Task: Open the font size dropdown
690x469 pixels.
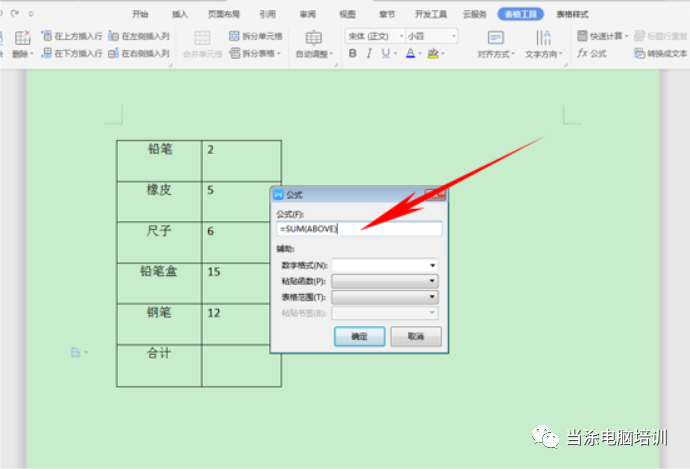Action: [x=453, y=36]
